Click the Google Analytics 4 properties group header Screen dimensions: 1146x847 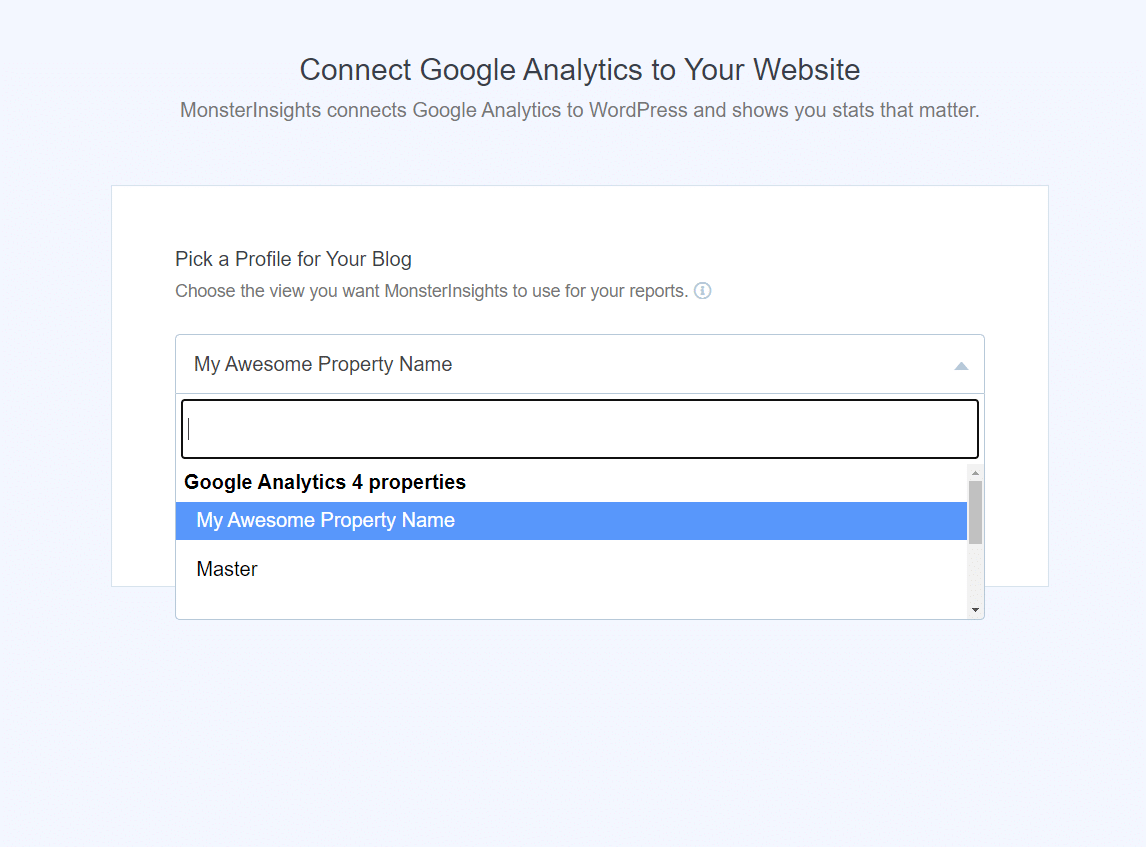pyautogui.click(x=325, y=482)
